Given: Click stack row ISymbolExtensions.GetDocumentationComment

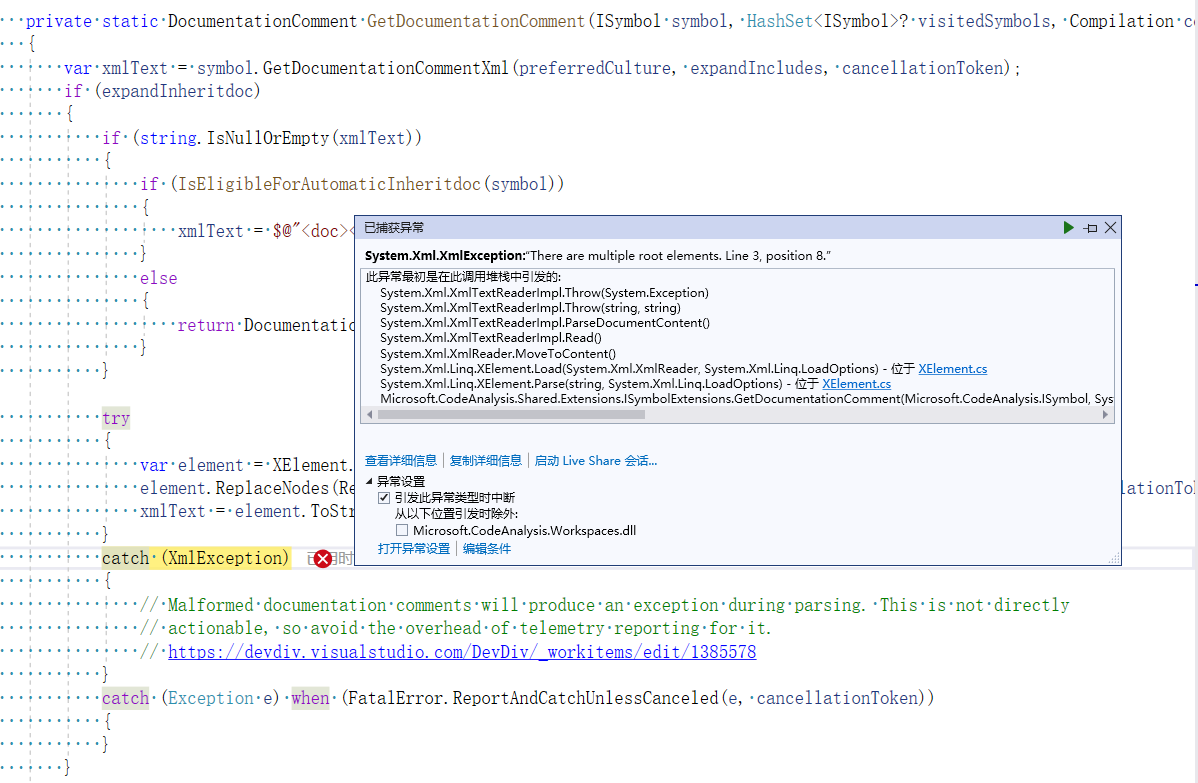Looking at the screenshot, I should 746,399.
